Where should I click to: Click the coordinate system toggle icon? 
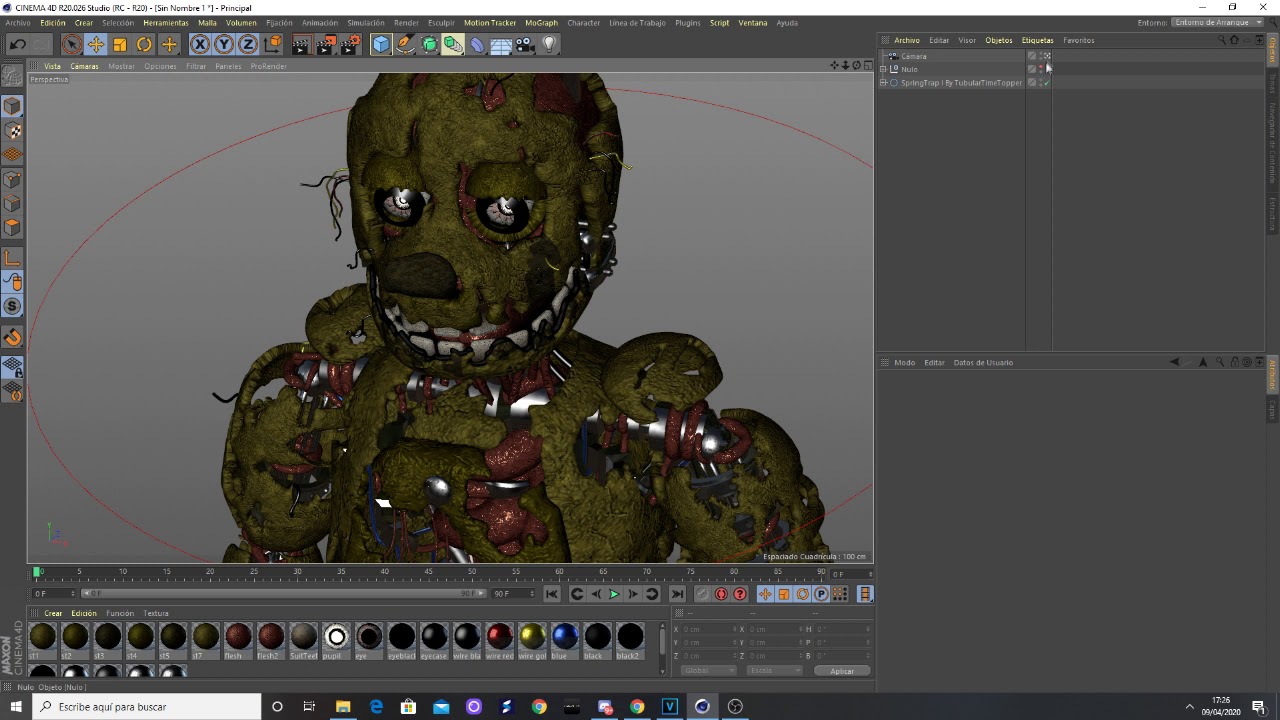click(273, 44)
